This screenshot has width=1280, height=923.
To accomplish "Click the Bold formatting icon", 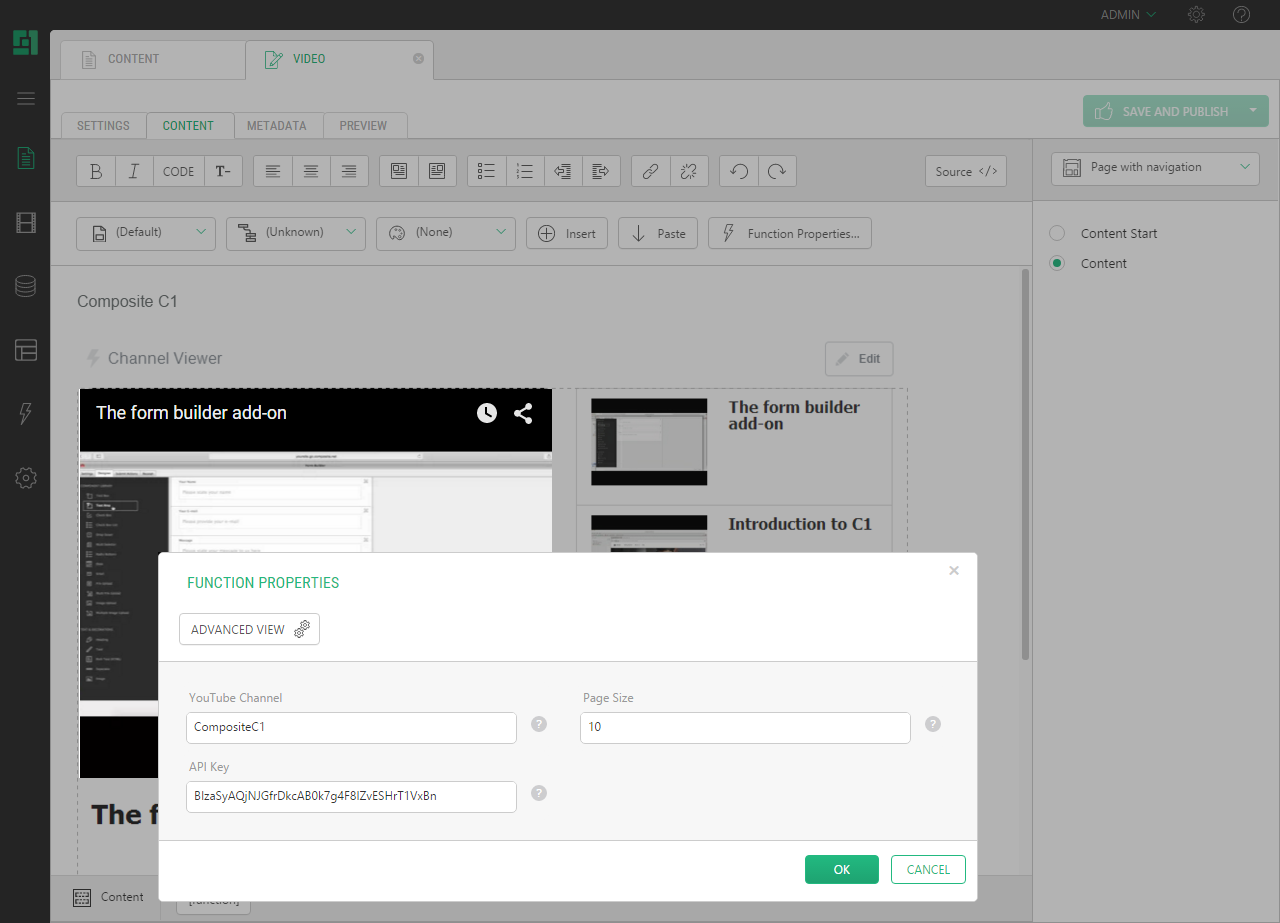I will pos(96,171).
